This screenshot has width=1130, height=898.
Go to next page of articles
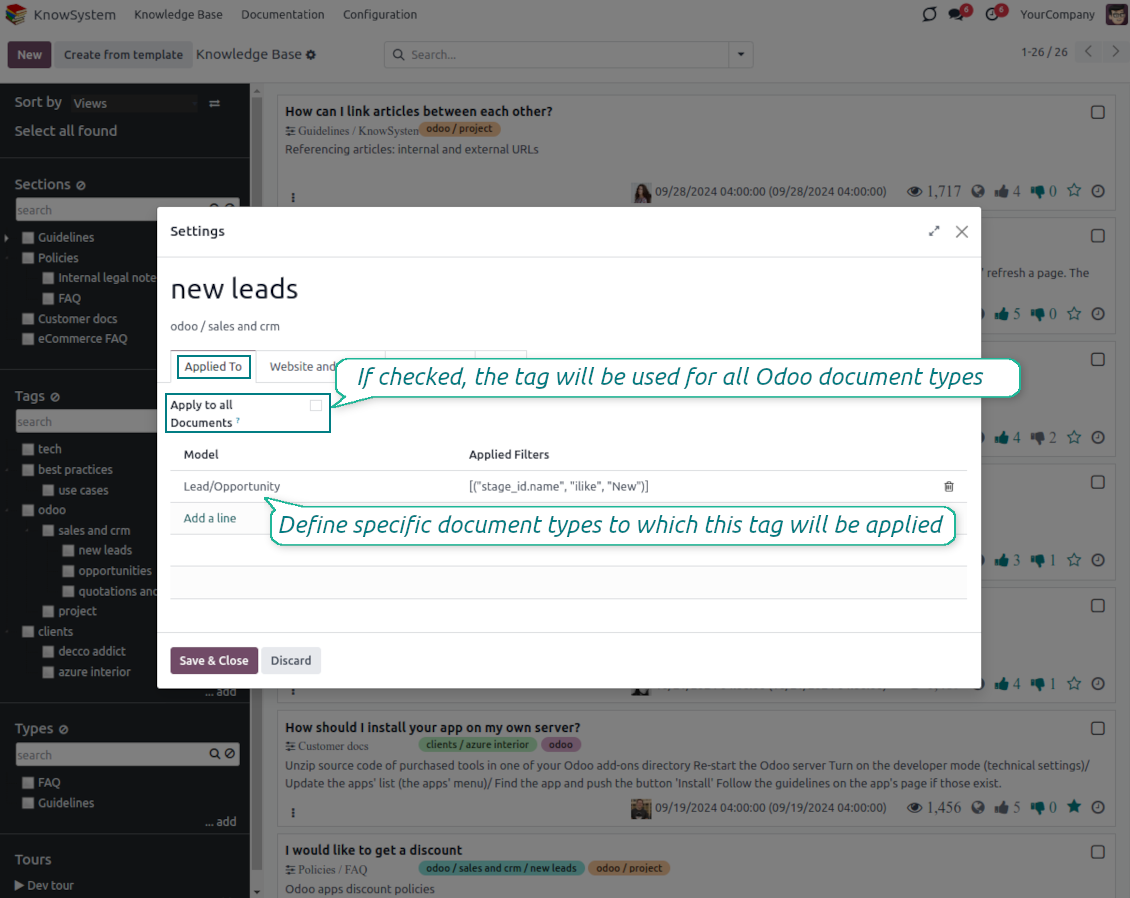click(1116, 52)
